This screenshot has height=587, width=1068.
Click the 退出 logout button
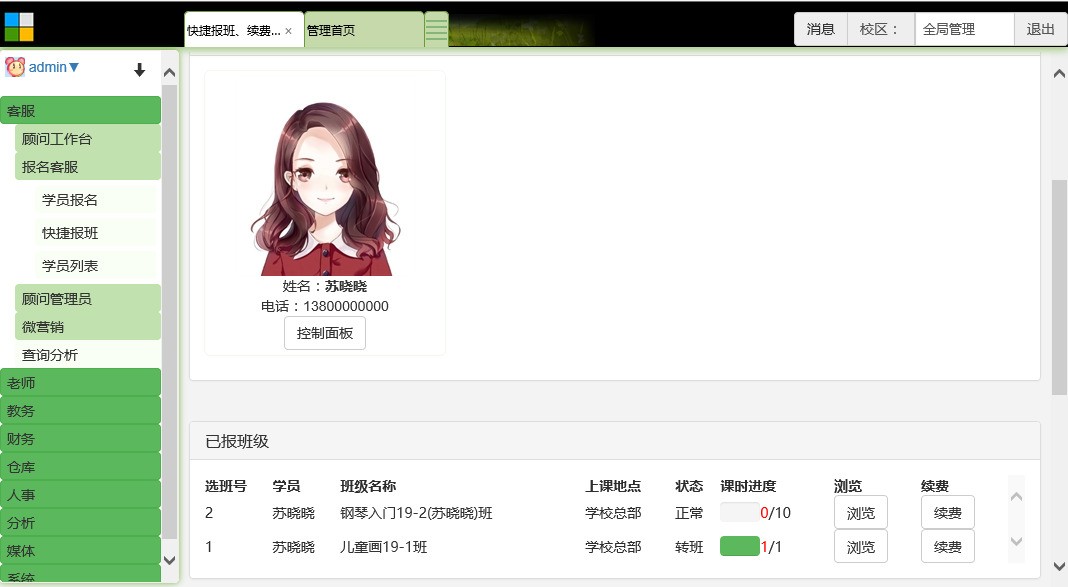[x=1040, y=29]
